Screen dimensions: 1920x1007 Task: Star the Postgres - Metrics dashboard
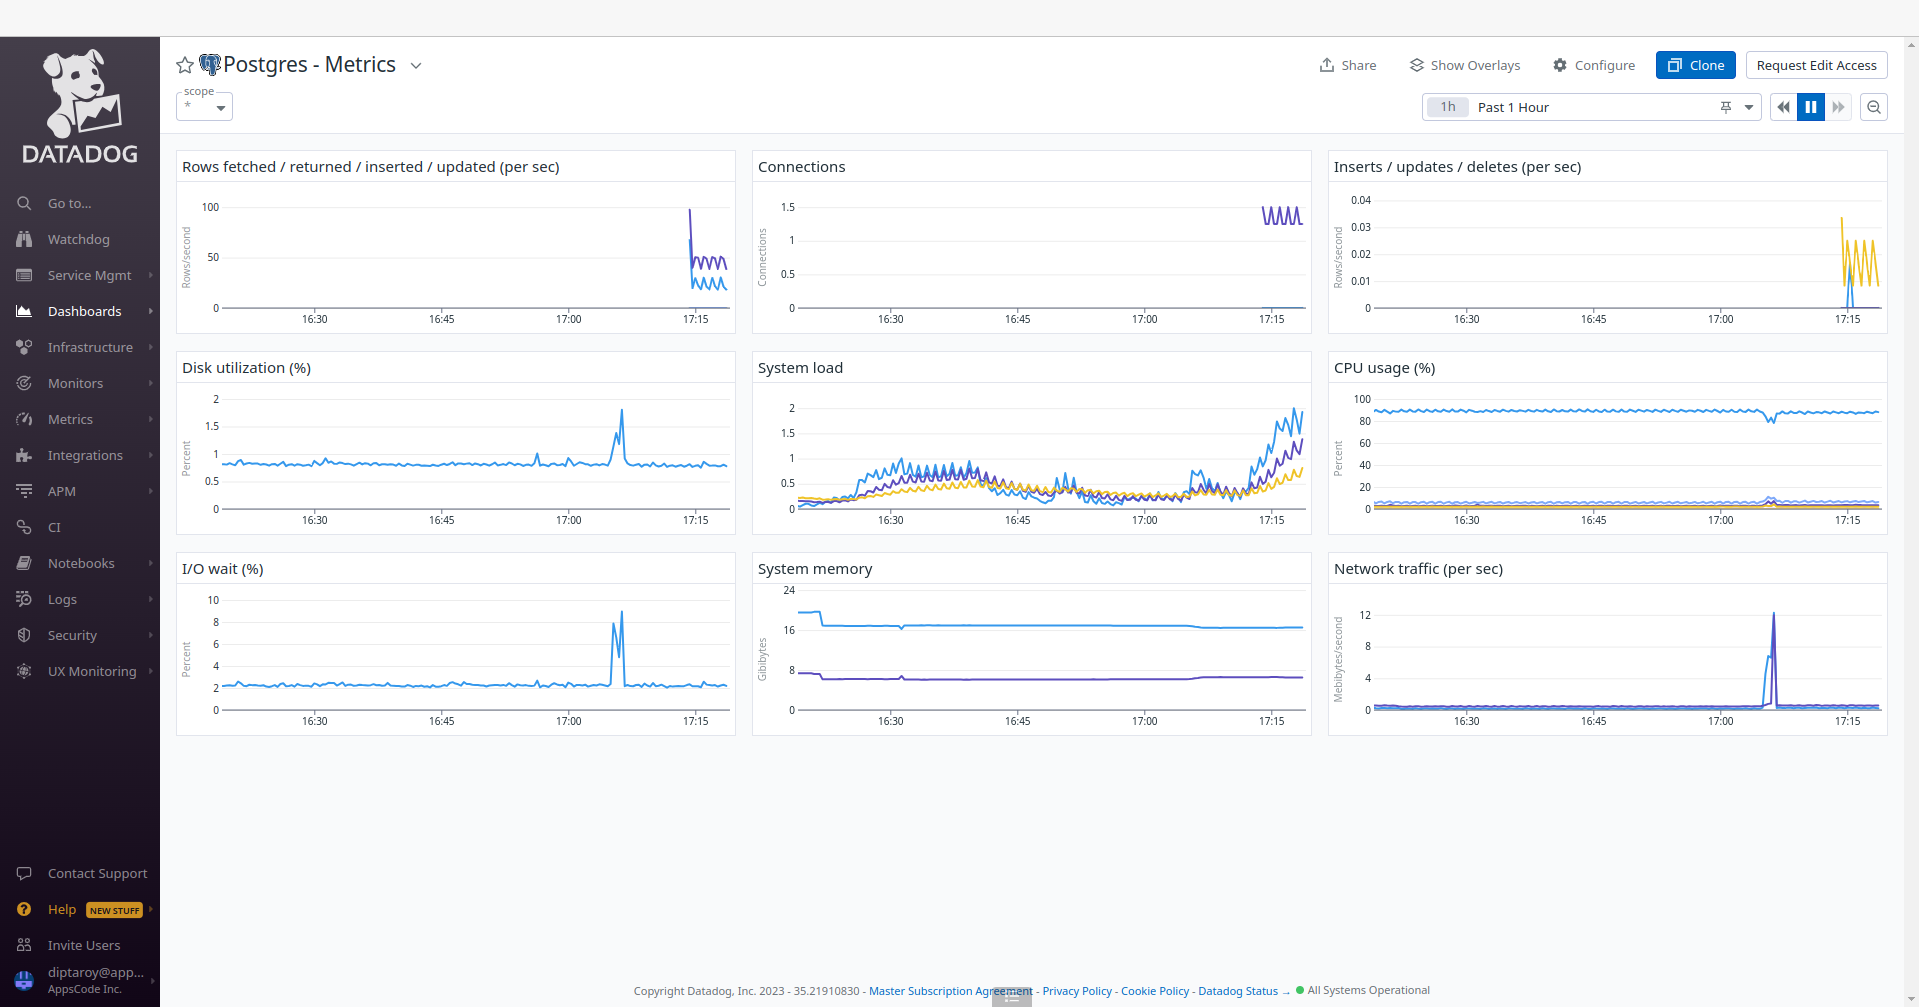(185, 66)
